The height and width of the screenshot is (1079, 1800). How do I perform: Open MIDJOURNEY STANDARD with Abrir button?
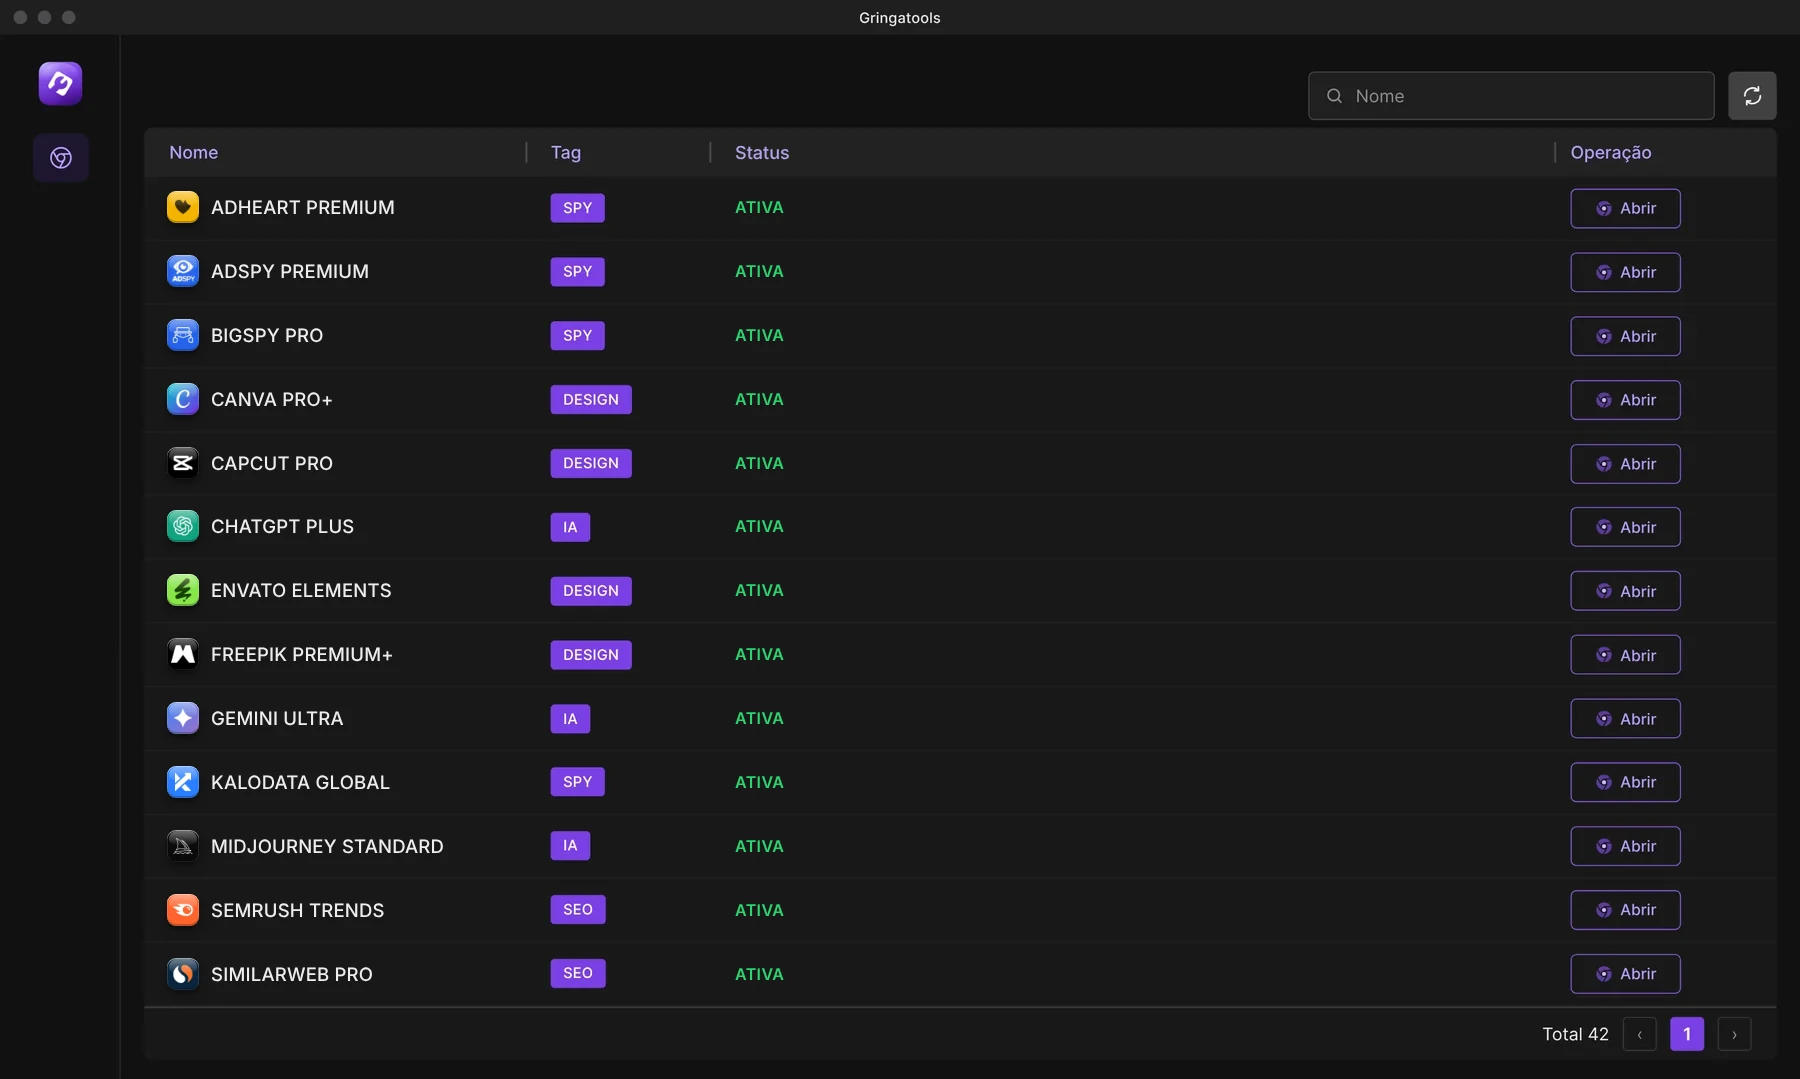point(1625,846)
